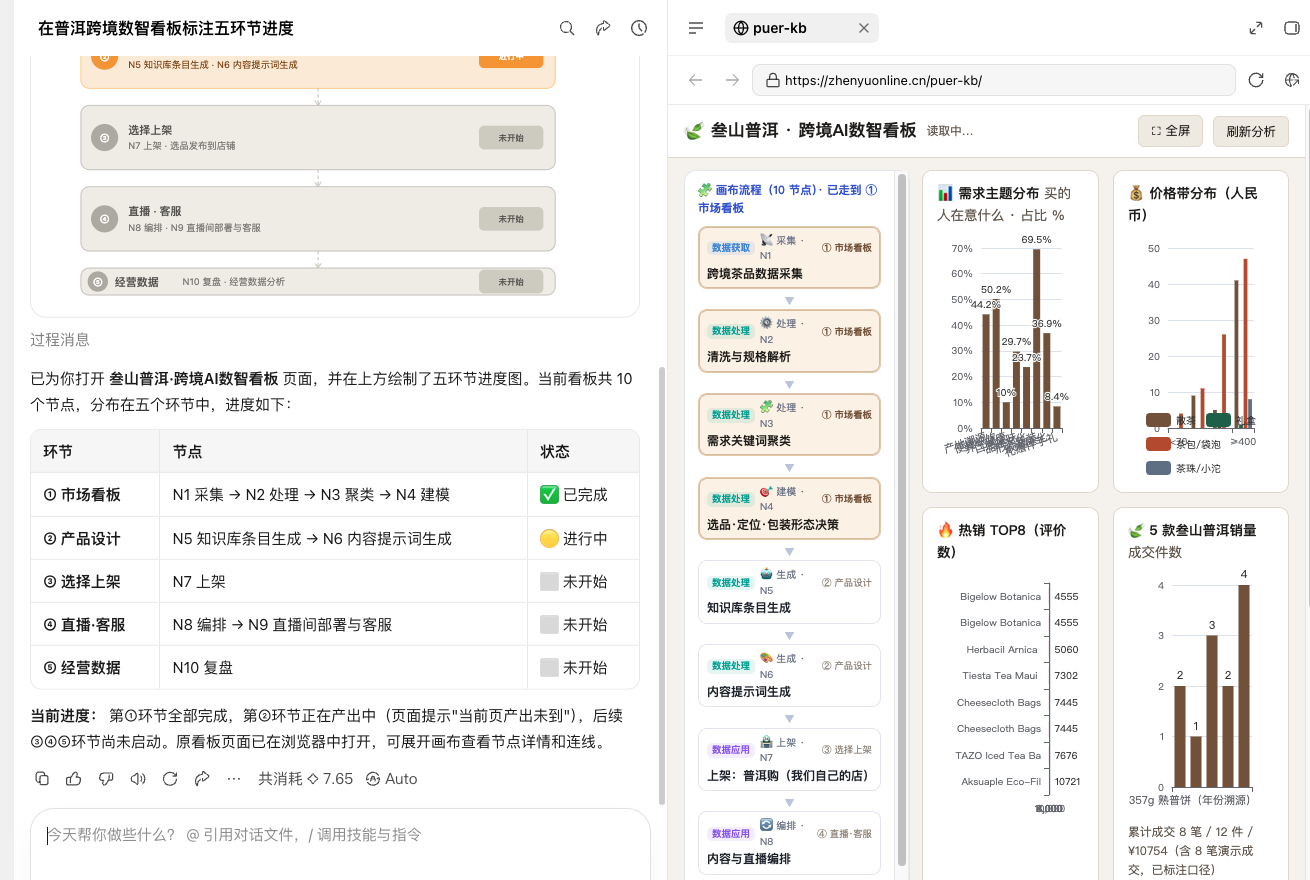Forward the response with the share icon
1310x880 pixels.
(202, 779)
